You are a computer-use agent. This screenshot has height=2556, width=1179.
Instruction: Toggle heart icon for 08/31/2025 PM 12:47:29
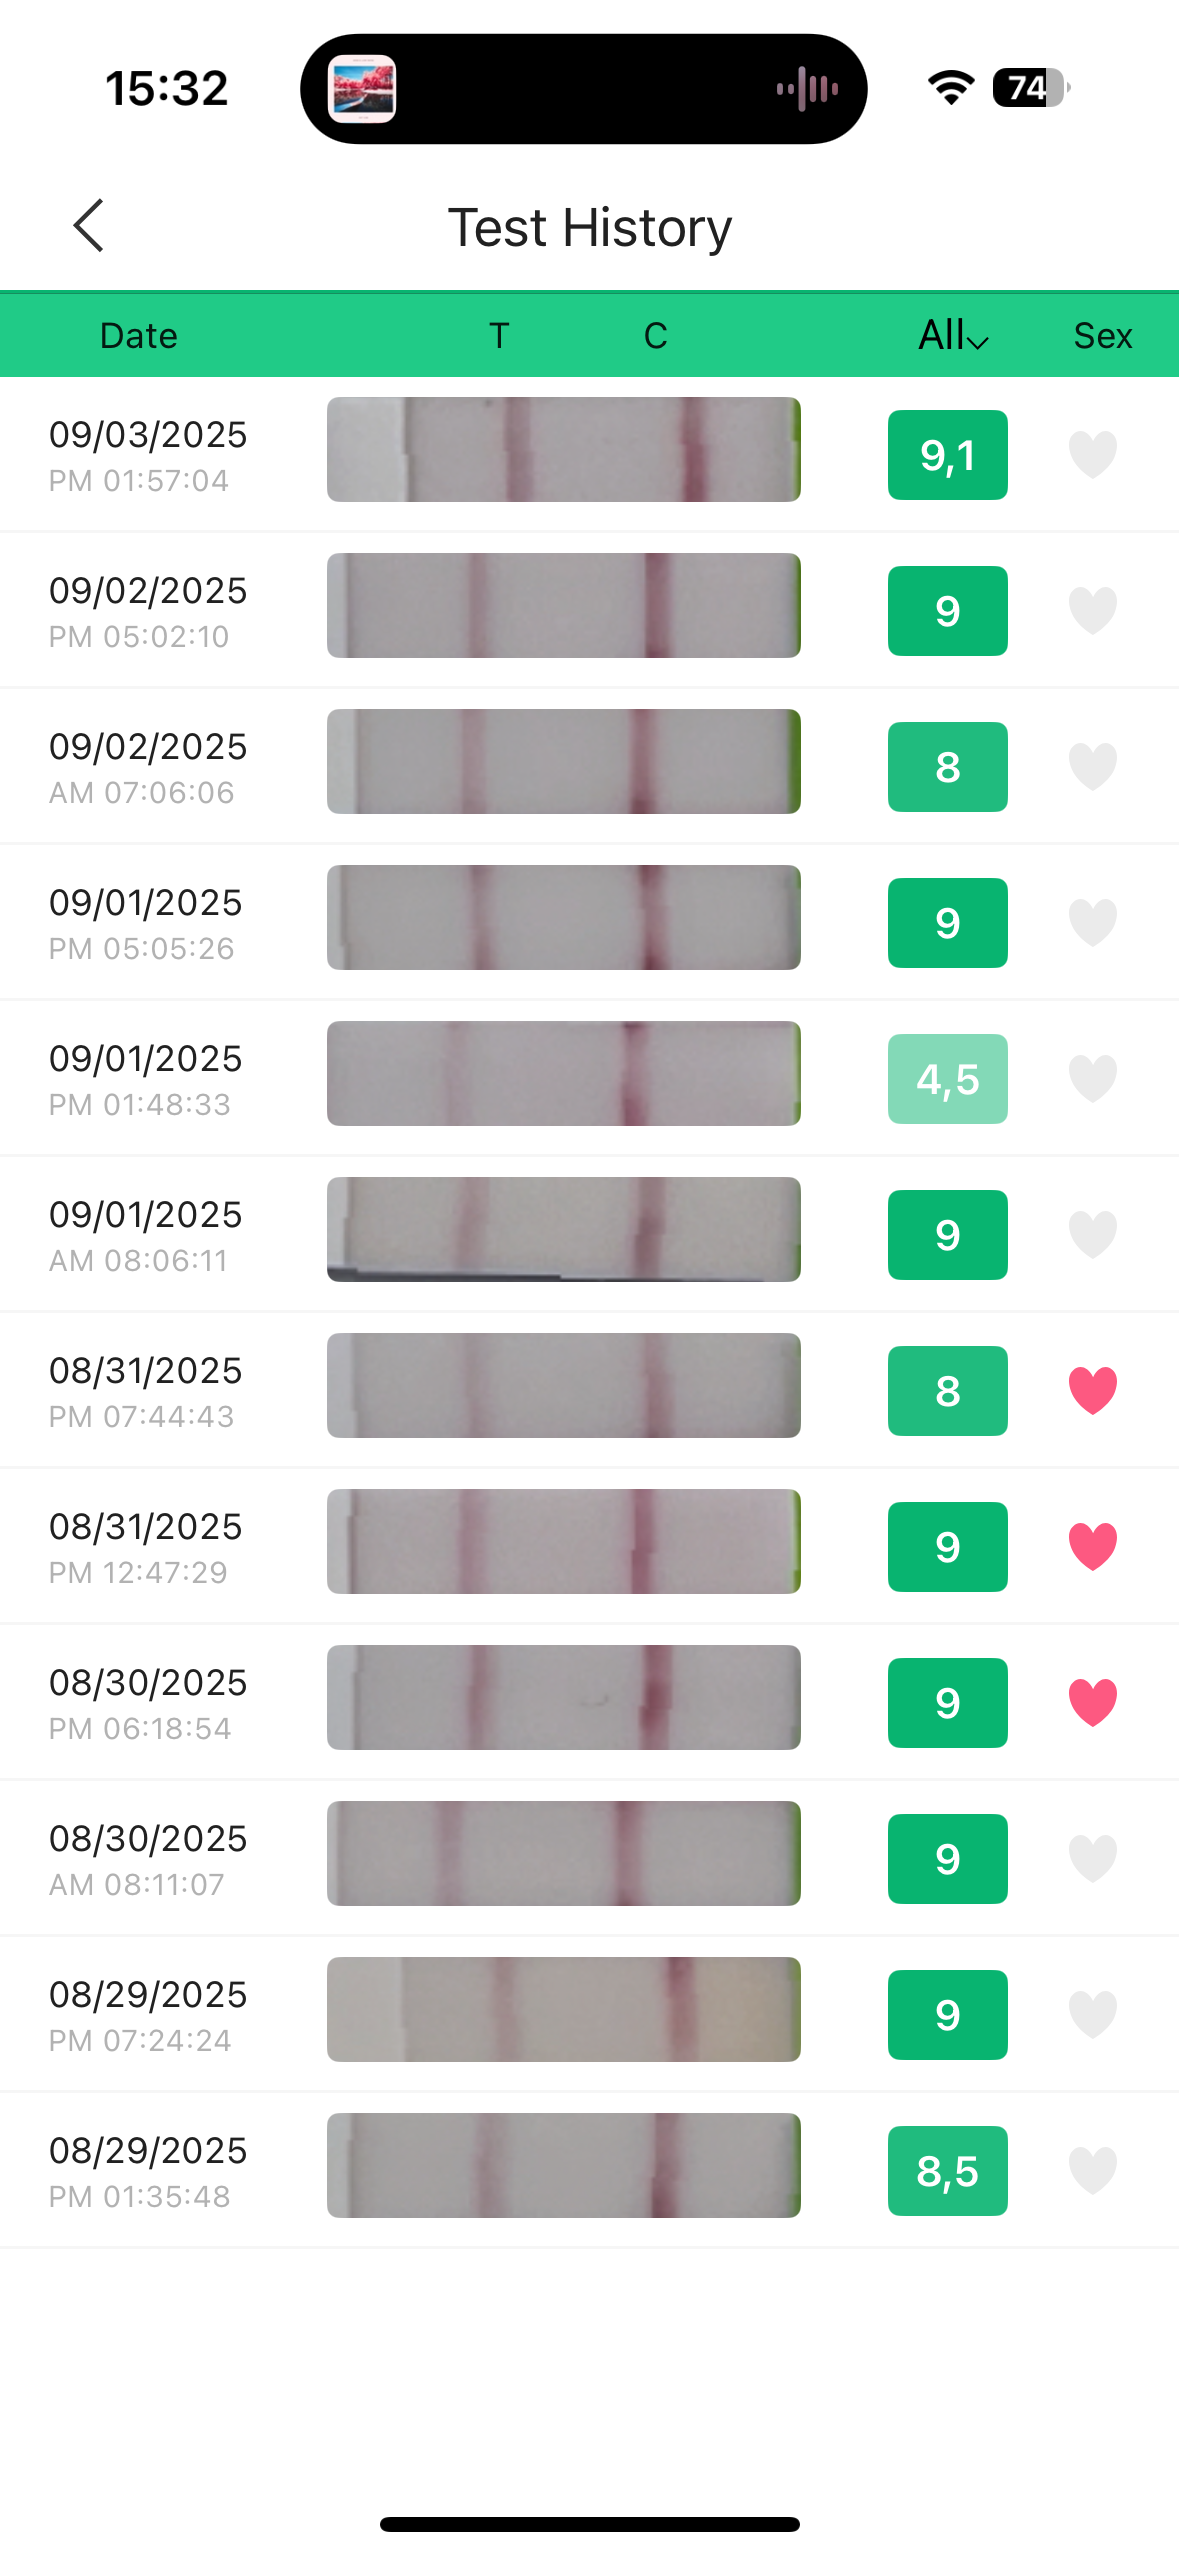click(1092, 1547)
